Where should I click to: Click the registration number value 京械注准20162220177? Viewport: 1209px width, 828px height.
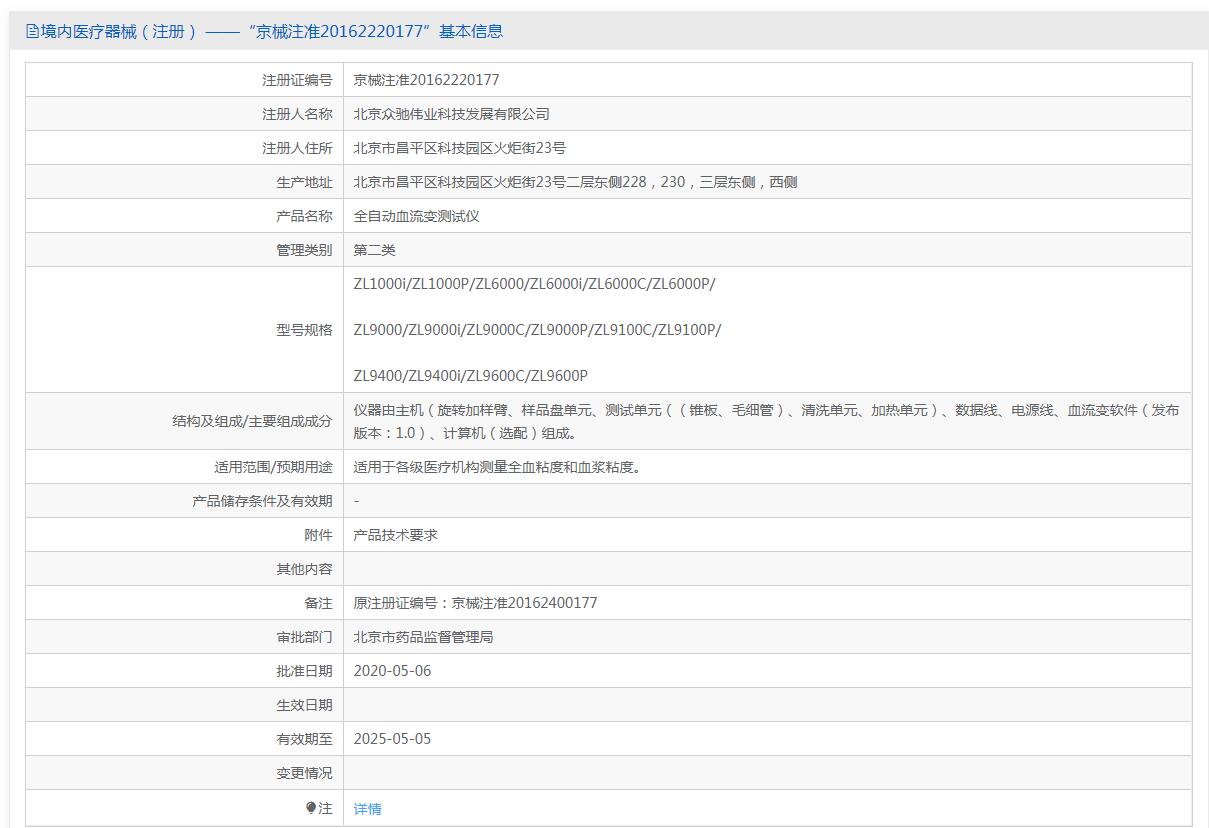[426, 80]
